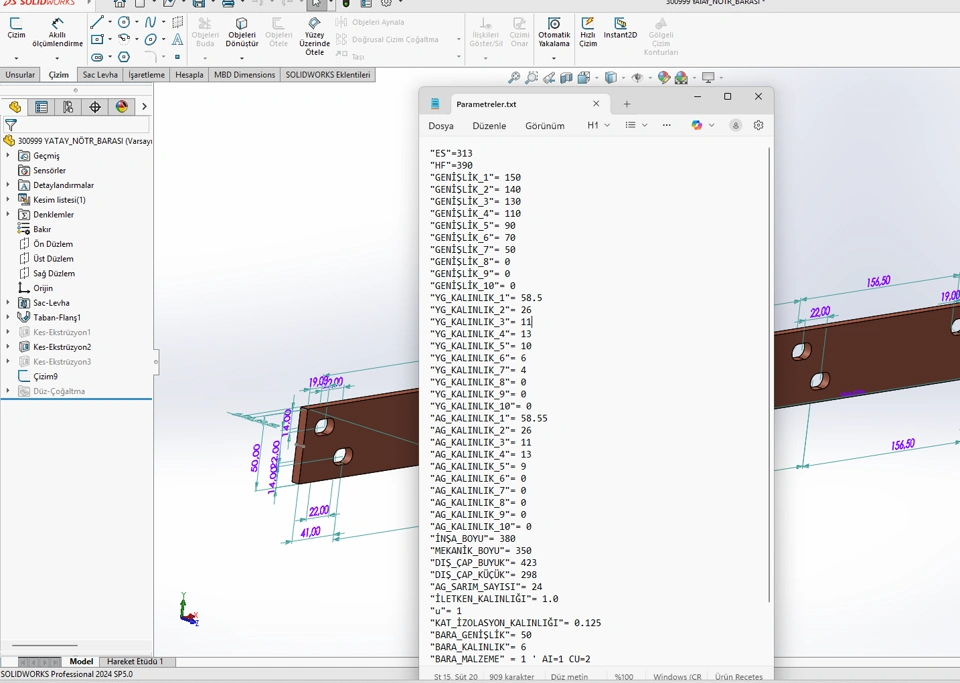Click the Zoom to Fit magnifier icon

tap(513, 78)
